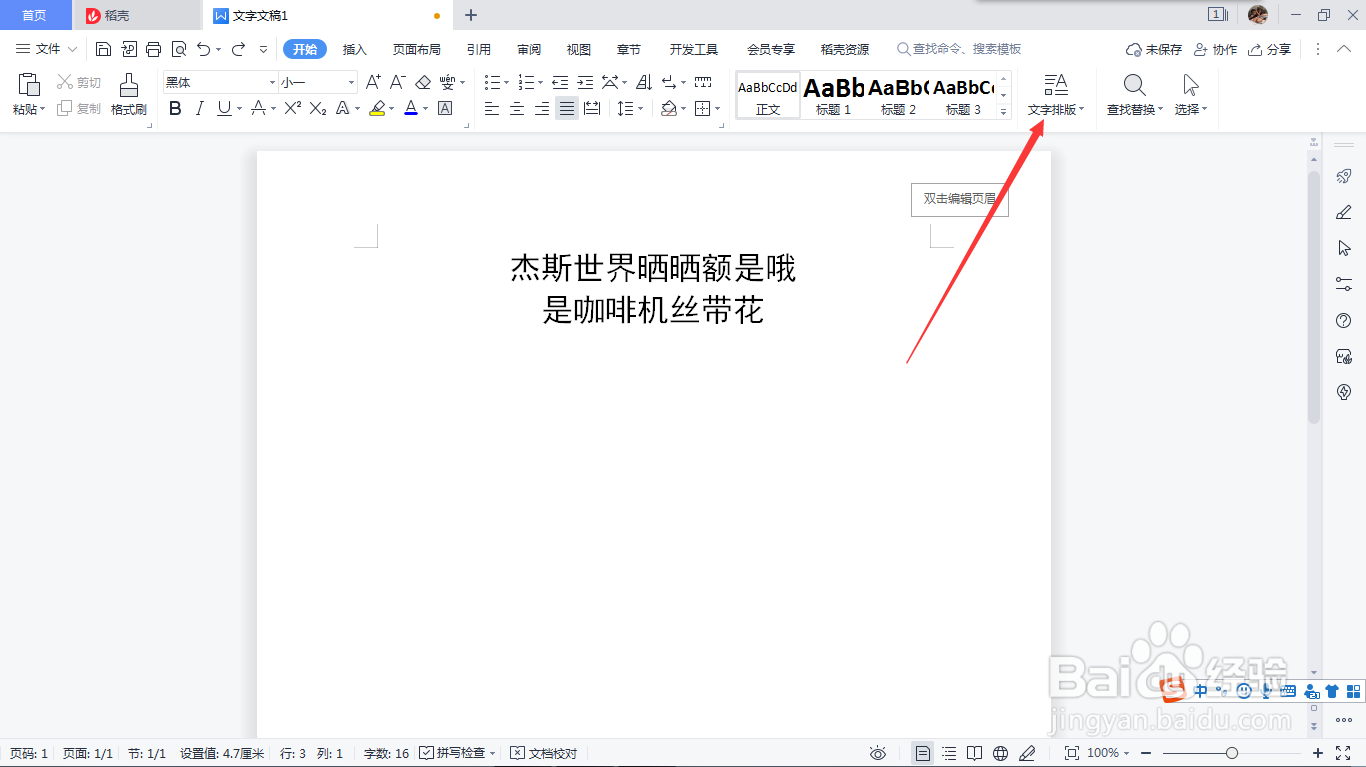Expand the font size dropdown

pos(347,81)
